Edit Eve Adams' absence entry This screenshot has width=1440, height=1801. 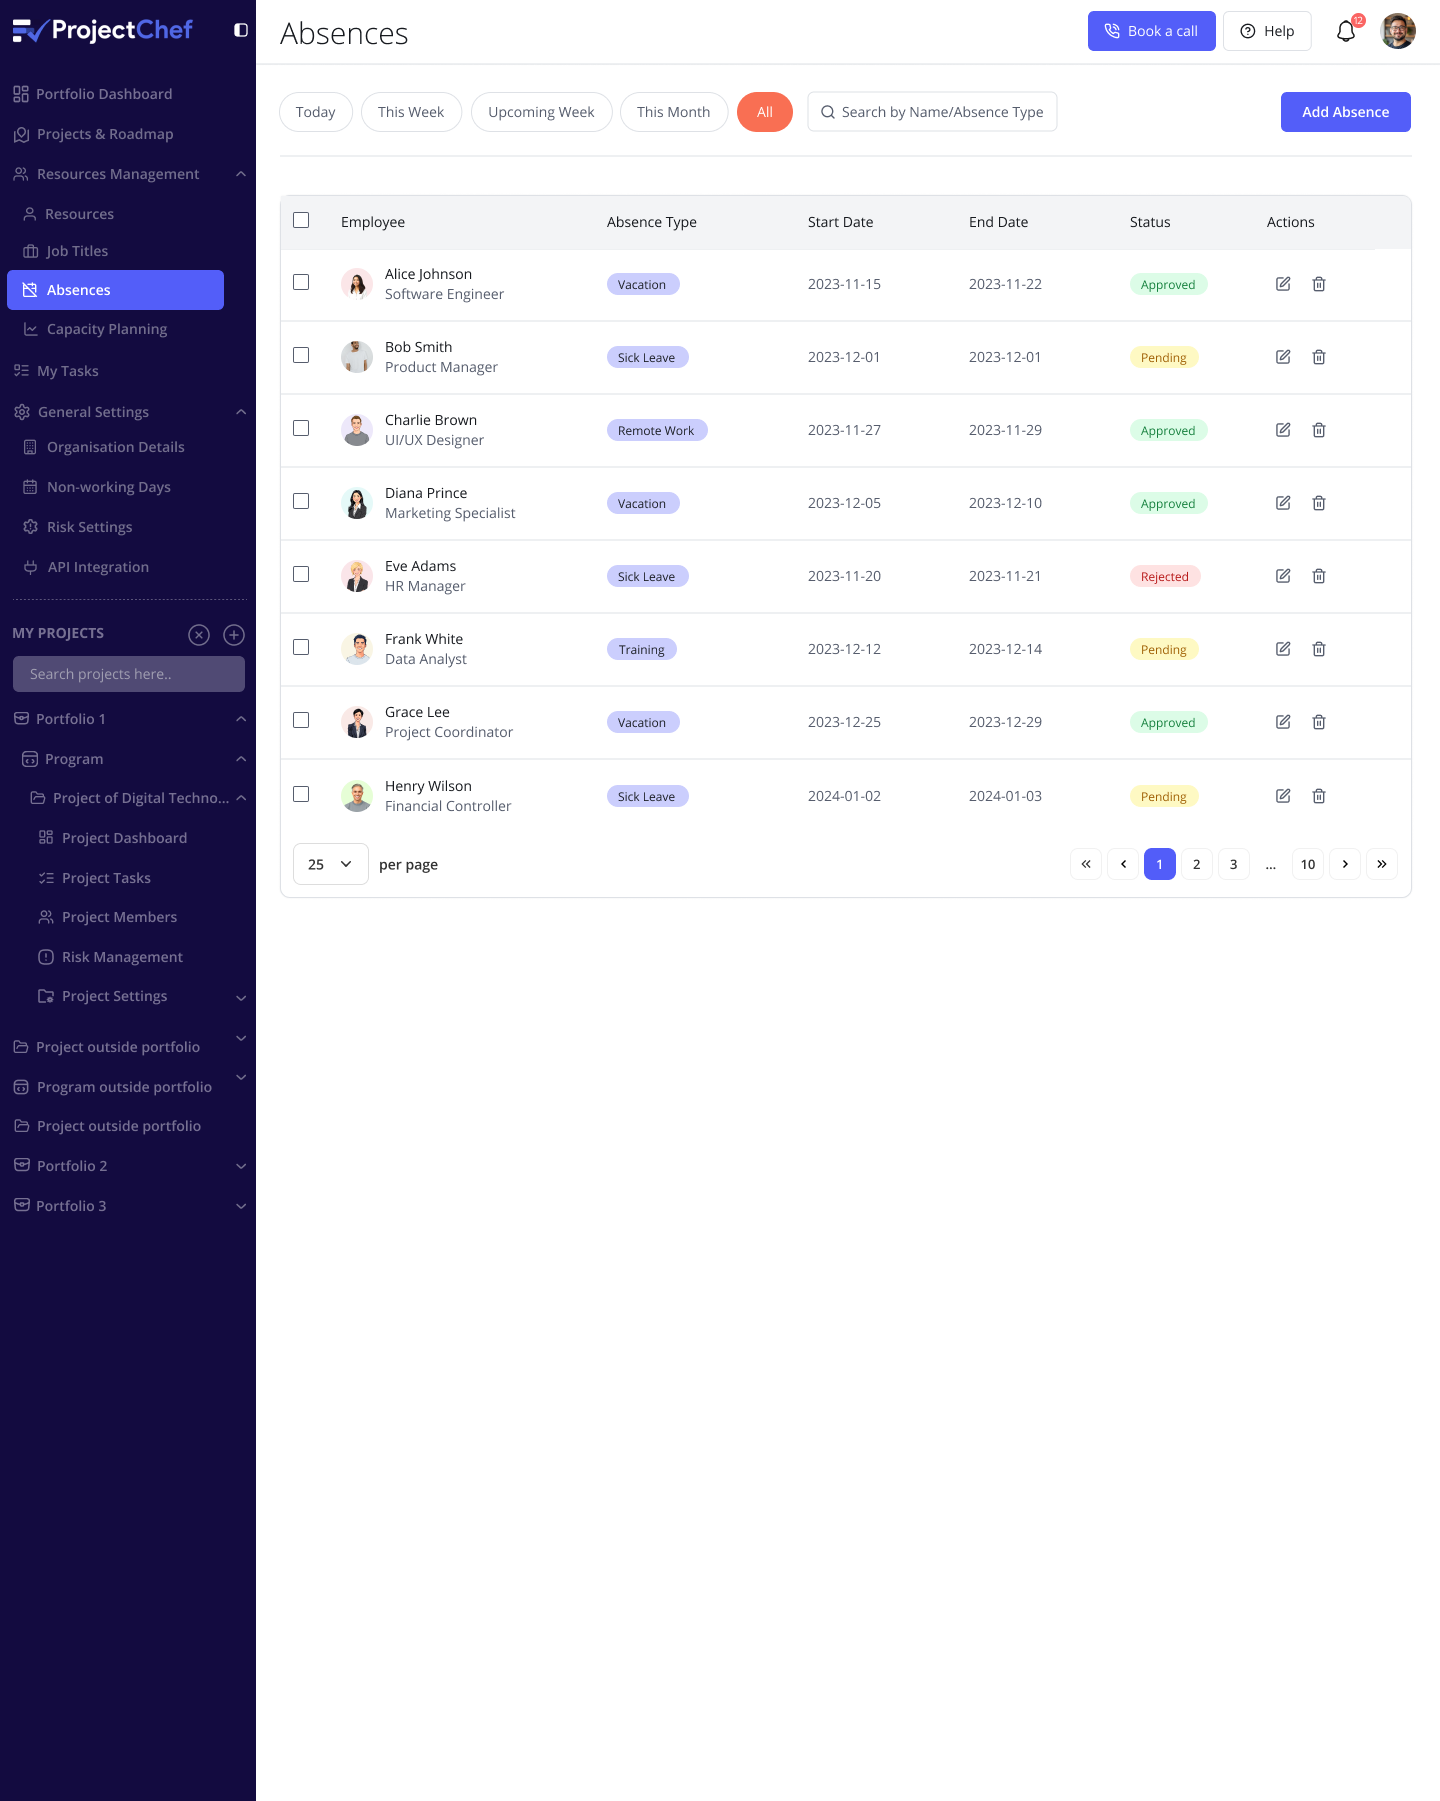1283,576
